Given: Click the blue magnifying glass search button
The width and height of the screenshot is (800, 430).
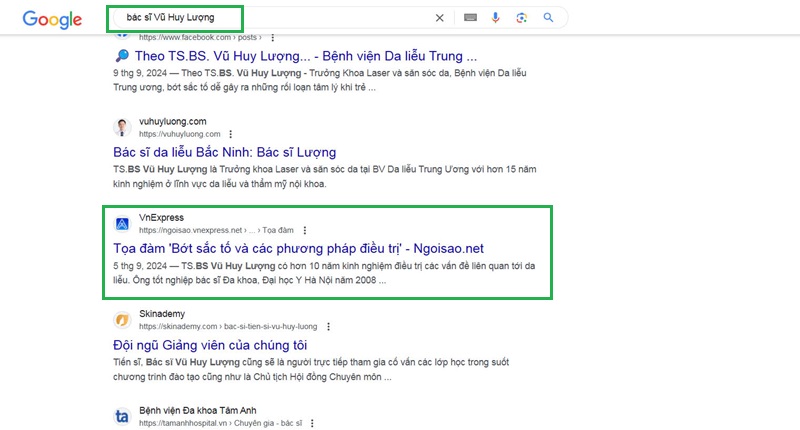Looking at the screenshot, I should (x=548, y=18).
